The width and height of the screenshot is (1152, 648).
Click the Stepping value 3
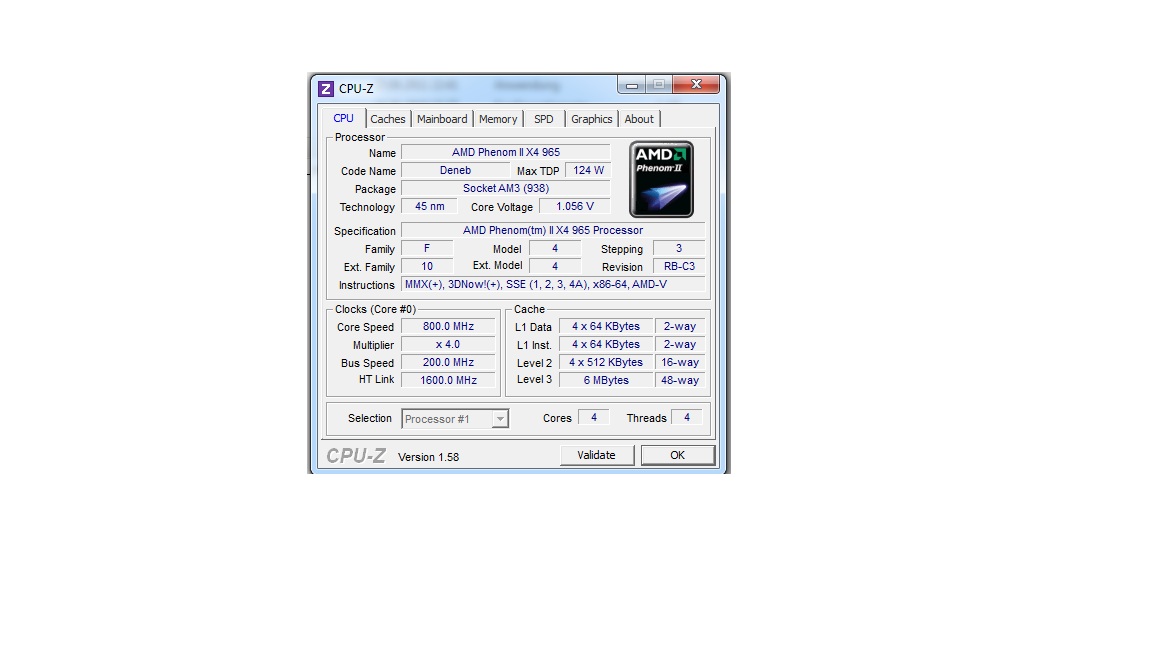(679, 248)
